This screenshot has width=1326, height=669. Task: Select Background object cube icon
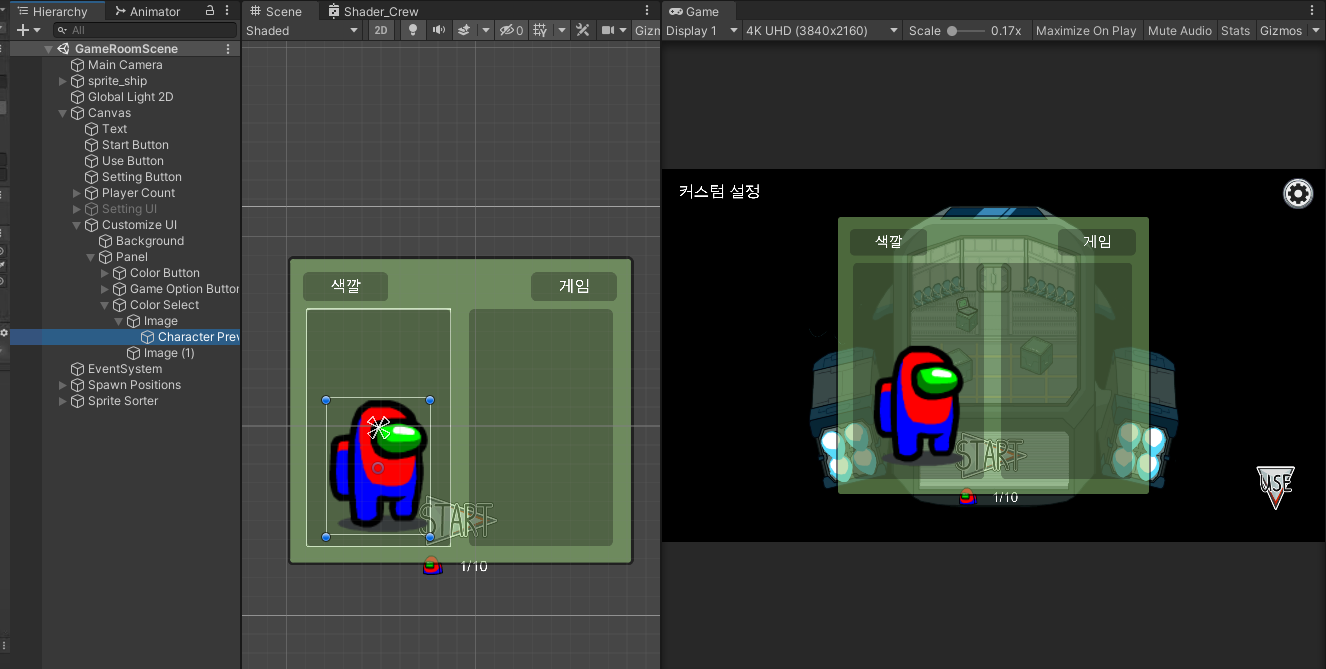coord(105,241)
